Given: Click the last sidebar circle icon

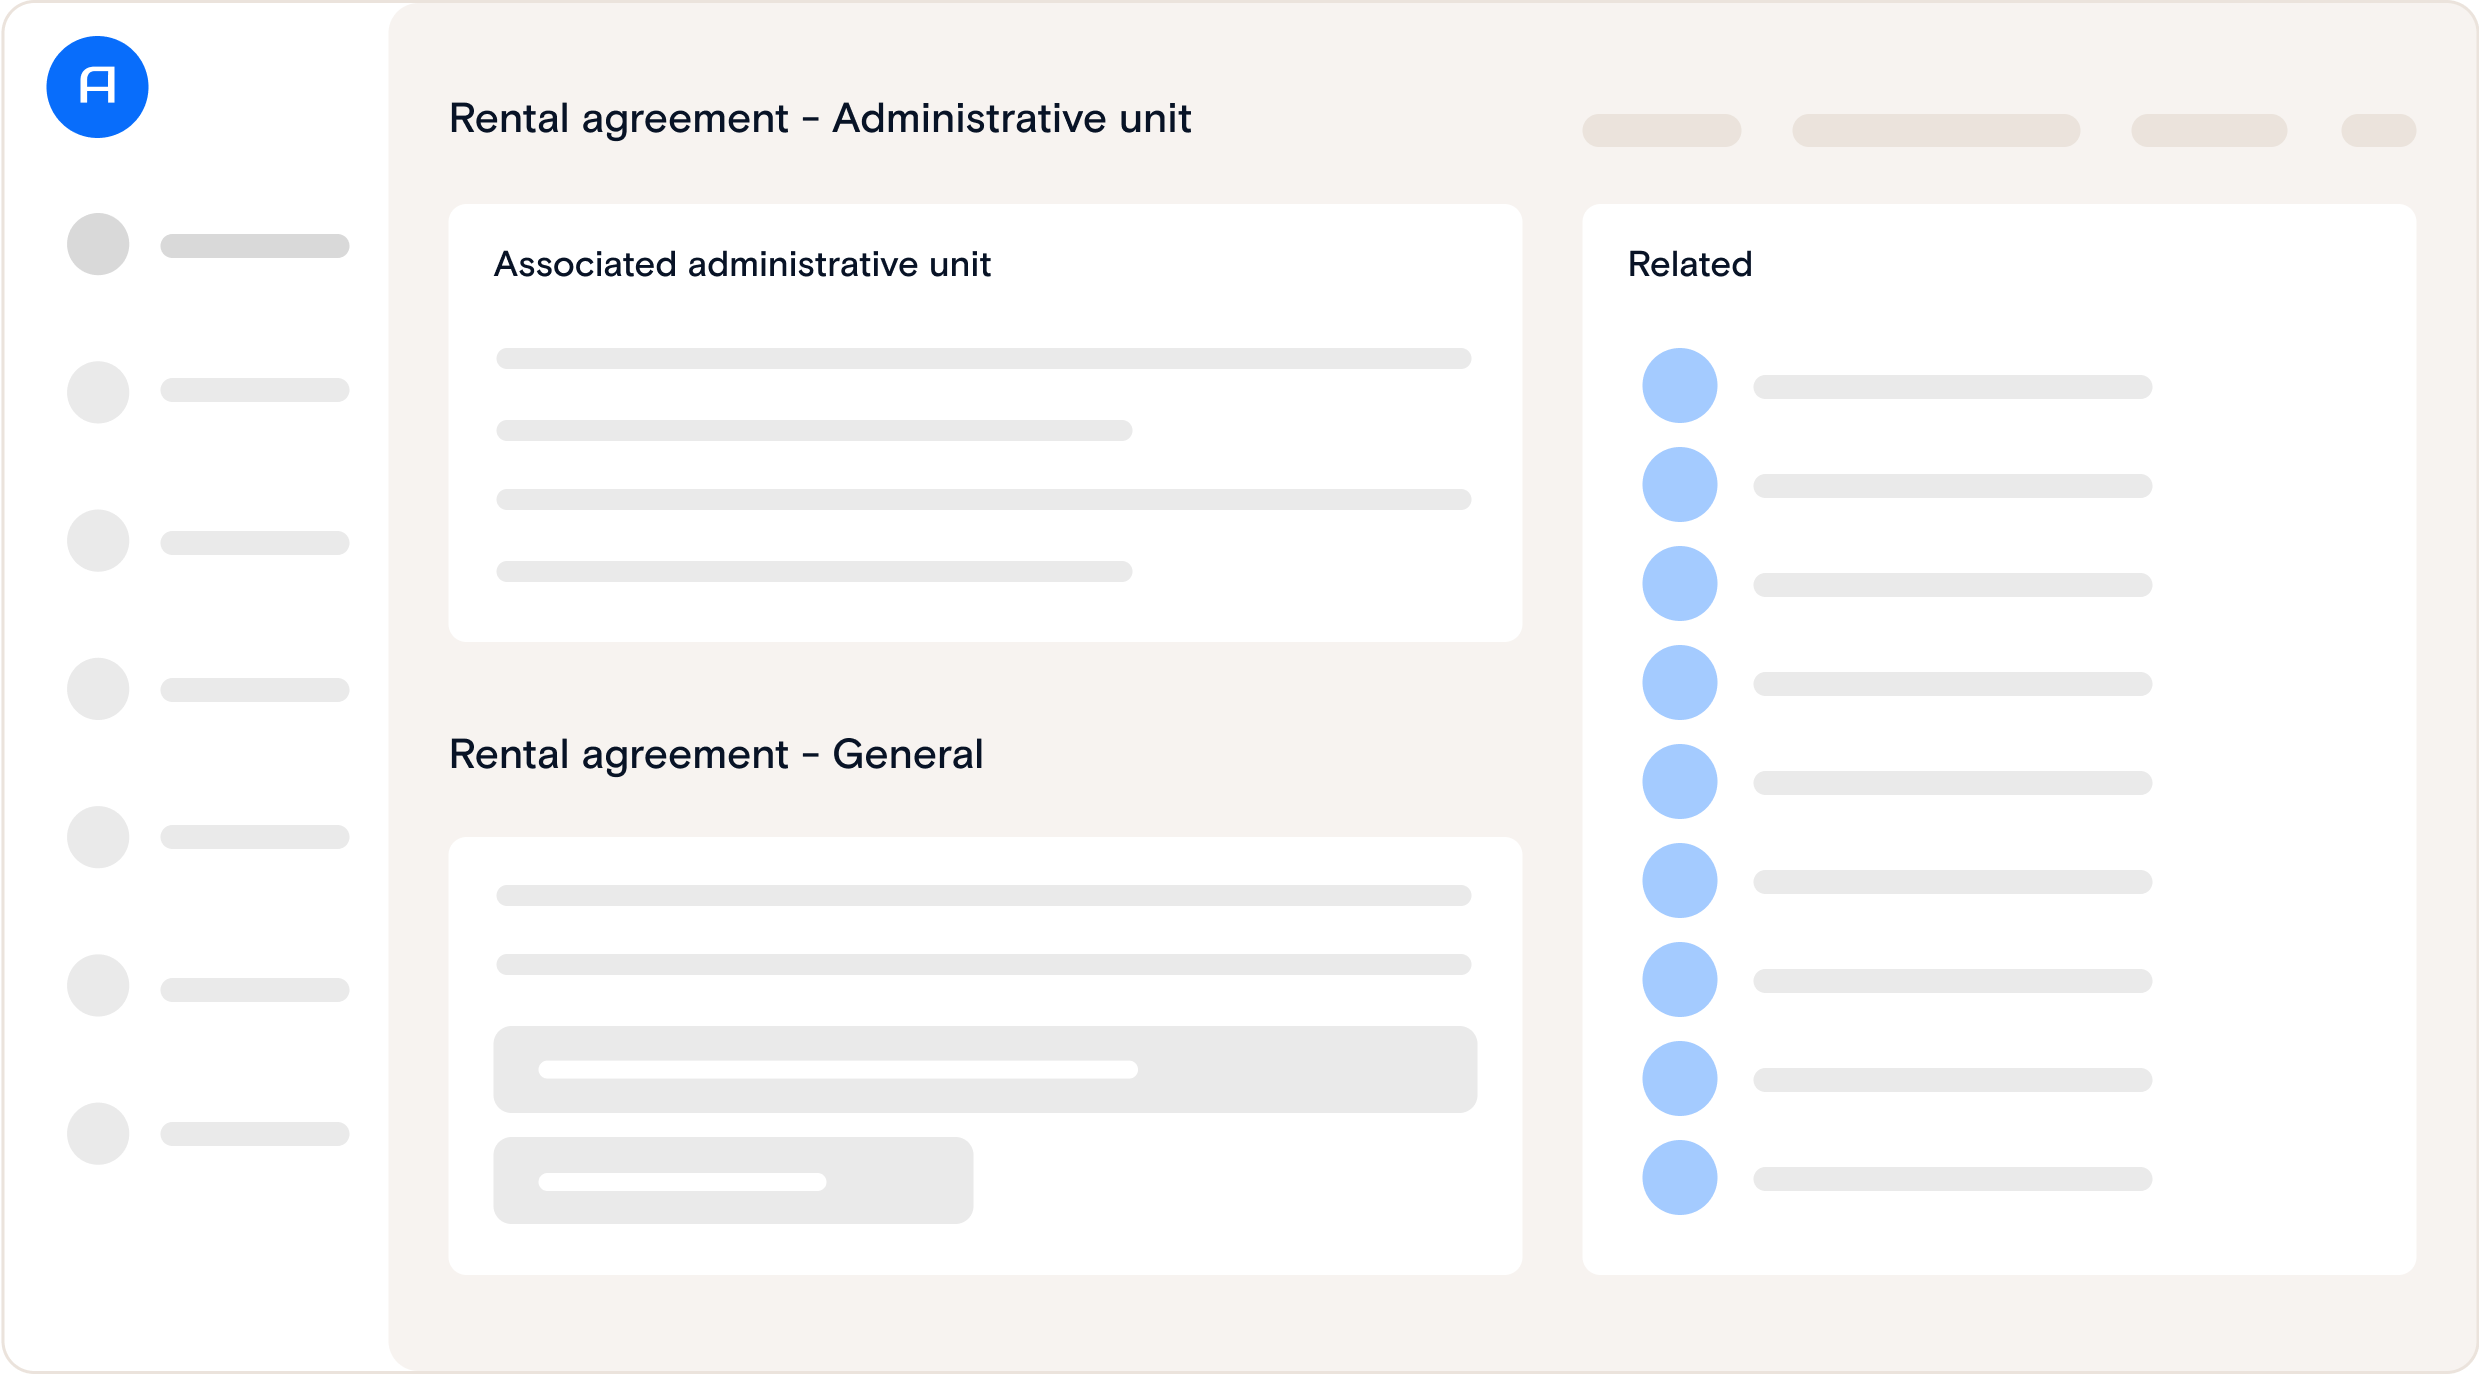Looking at the screenshot, I should point(98,1133).
